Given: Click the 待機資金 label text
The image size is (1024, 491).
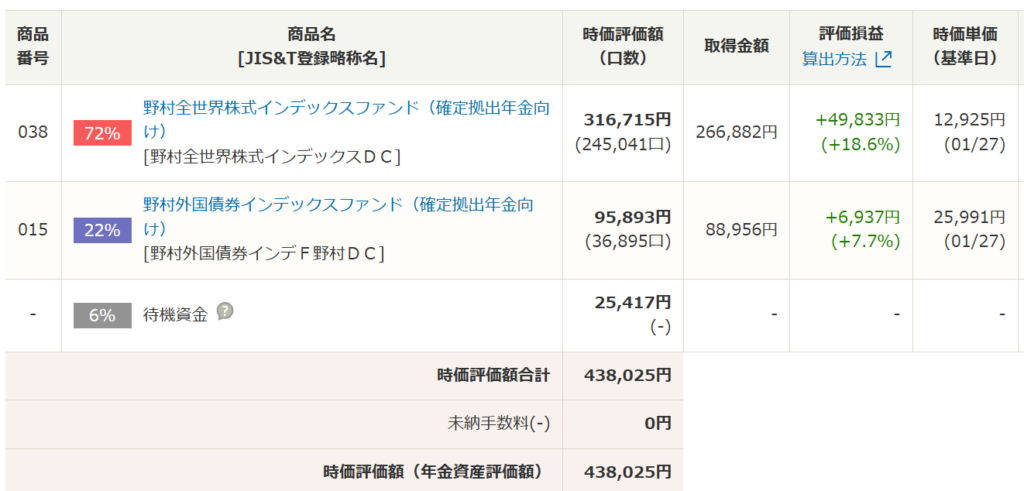Looking at the screenshot, I should pyautogui.click(x=175, y=314).
